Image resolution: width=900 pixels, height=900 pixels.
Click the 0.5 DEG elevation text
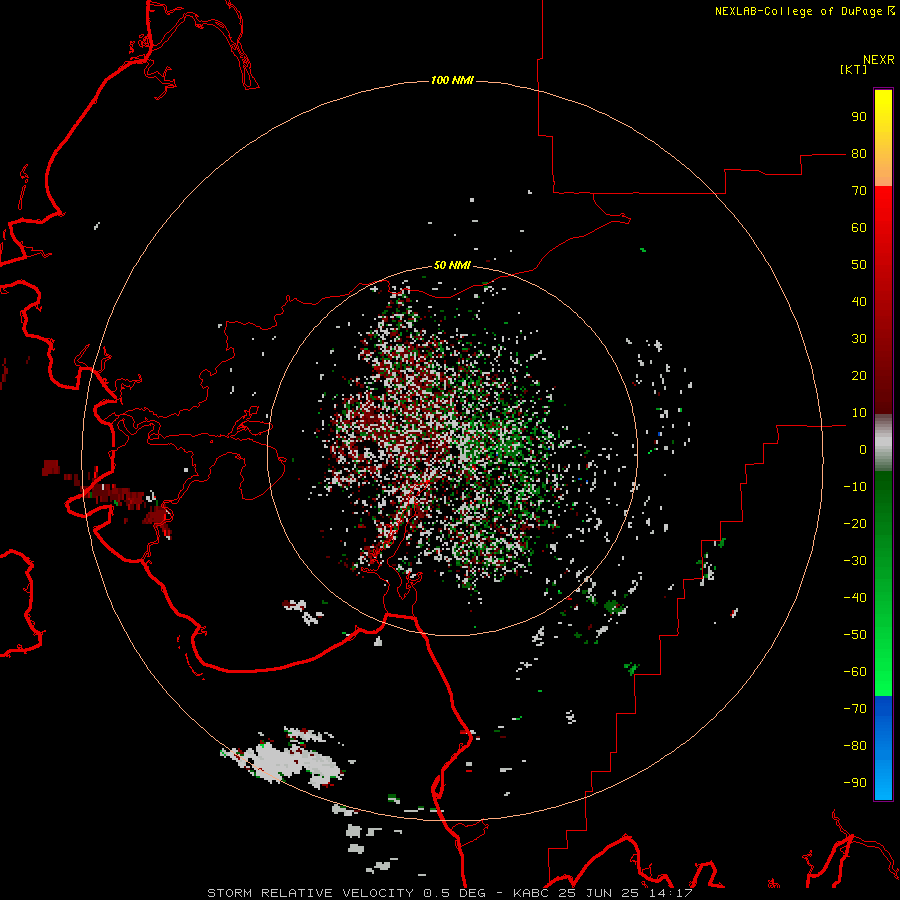[x=455, y=893]
